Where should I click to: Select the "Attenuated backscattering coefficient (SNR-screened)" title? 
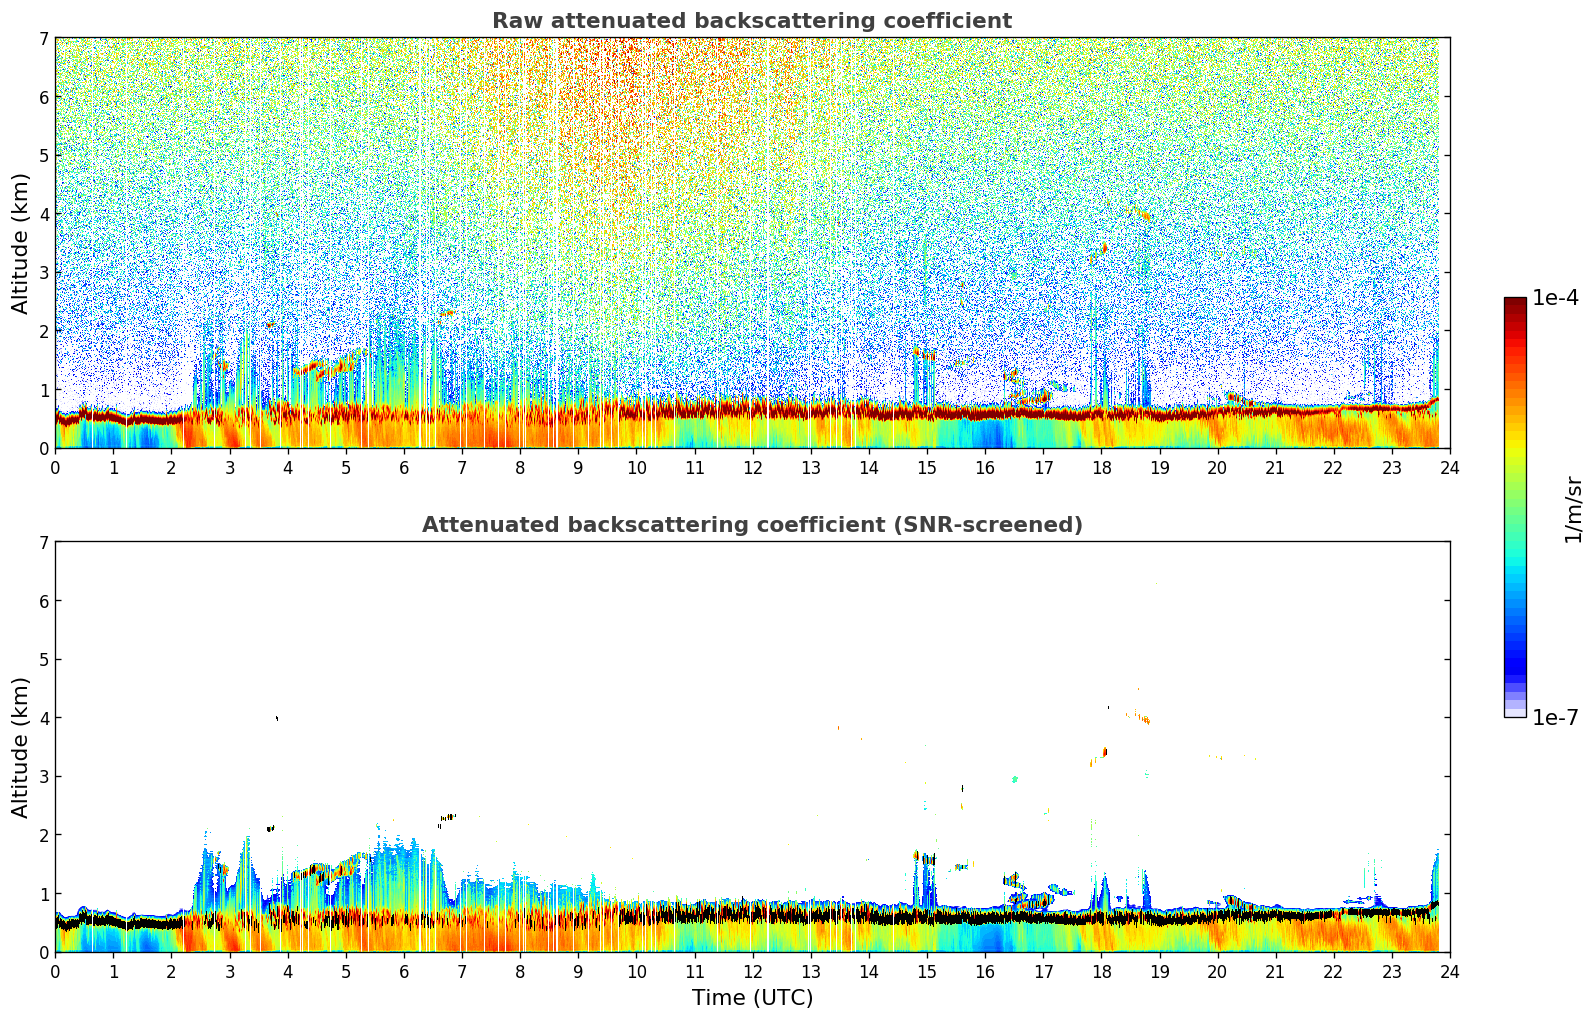[x=752, y=525]
